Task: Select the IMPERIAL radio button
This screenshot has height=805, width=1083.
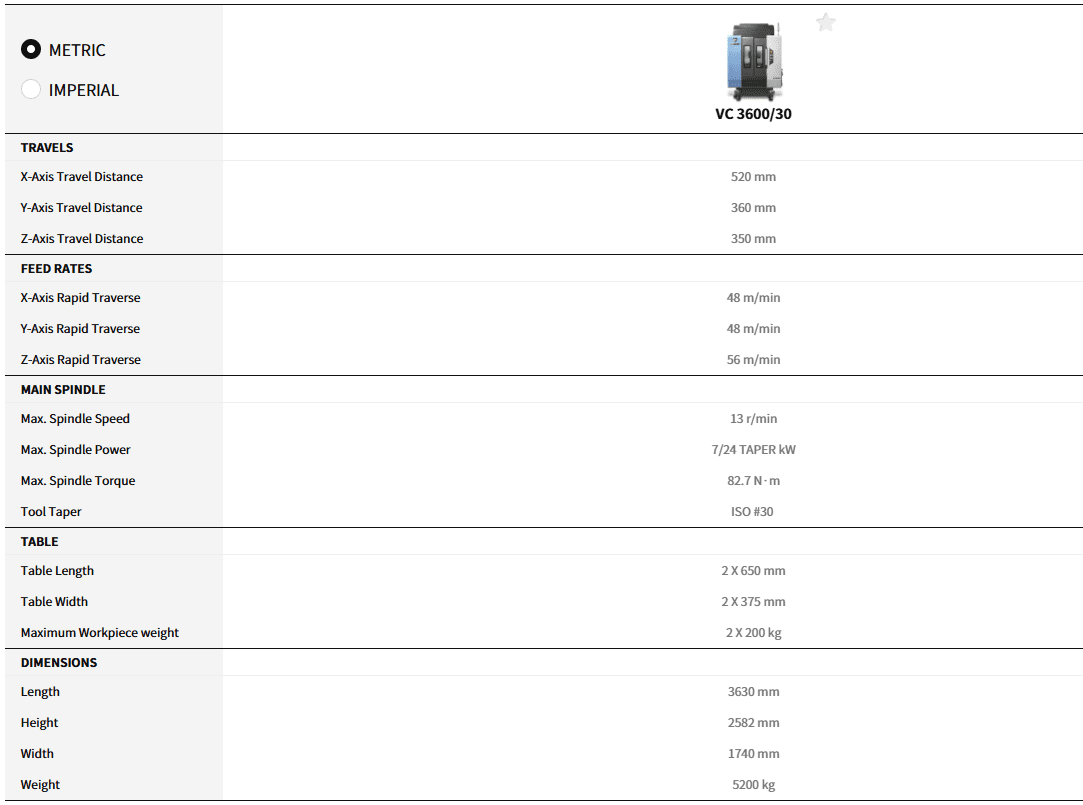Action: [x=31, y=89]
